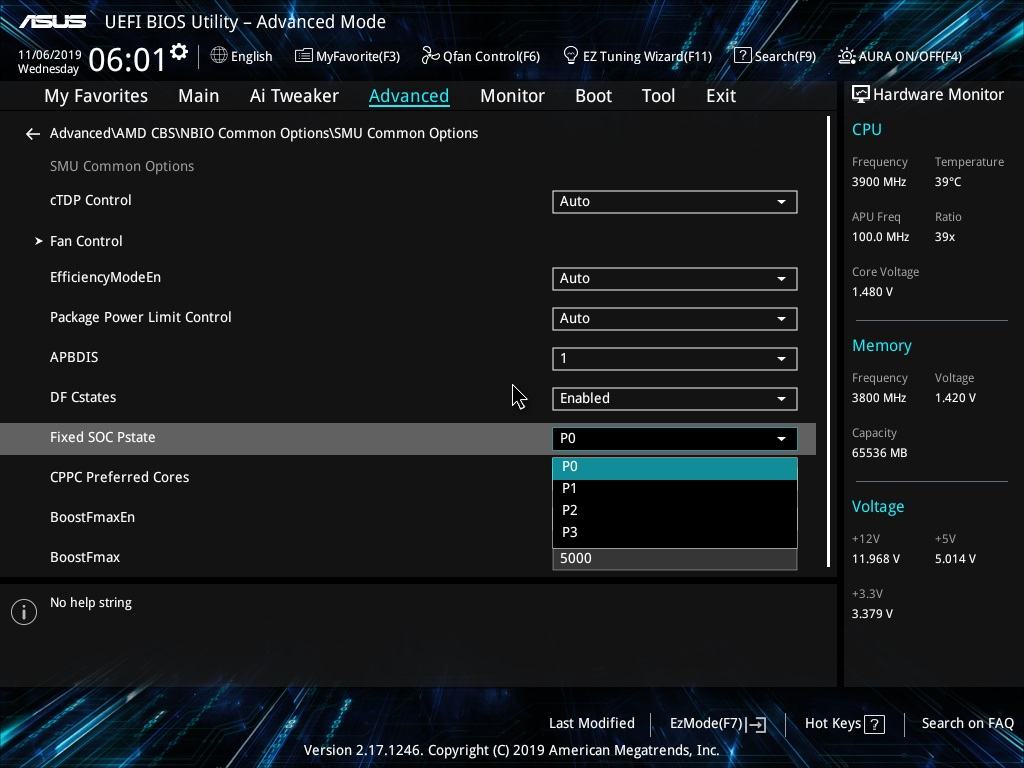1024x768 pixels.
Task: Switch to the Main tab
Action: (199, 96)
